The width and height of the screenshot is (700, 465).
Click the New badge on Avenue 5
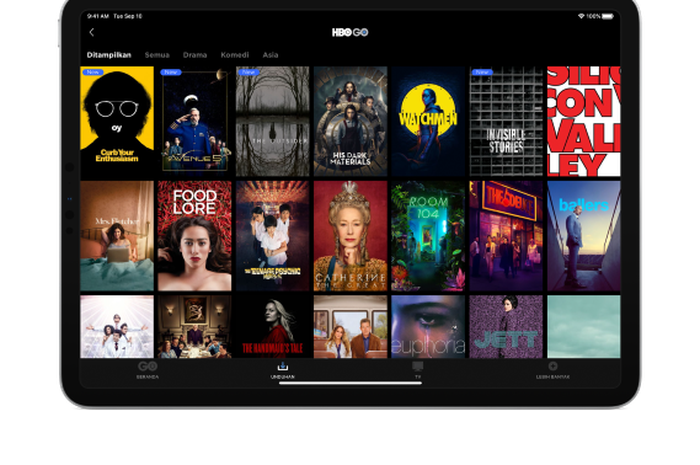(x=171, y=72)
